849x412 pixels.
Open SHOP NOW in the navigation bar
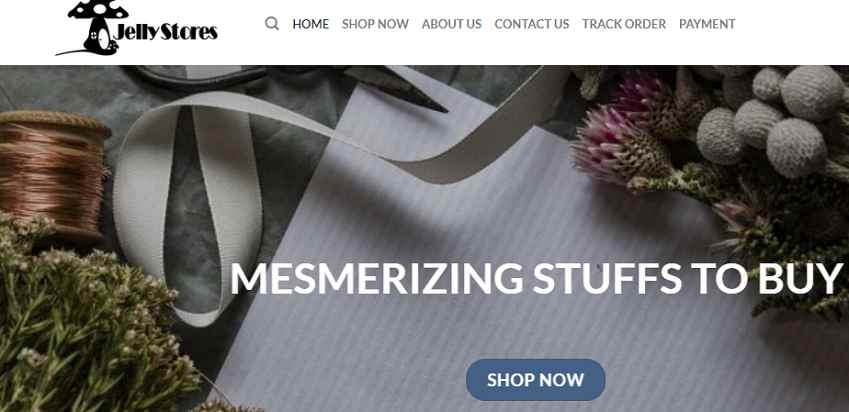click(x=375, y=24)
